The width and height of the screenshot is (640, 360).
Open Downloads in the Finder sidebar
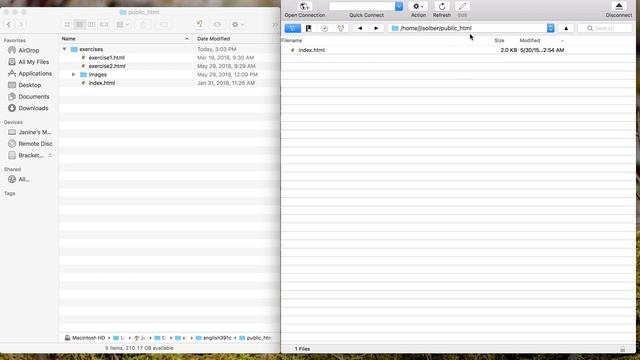tap(33, 108)
